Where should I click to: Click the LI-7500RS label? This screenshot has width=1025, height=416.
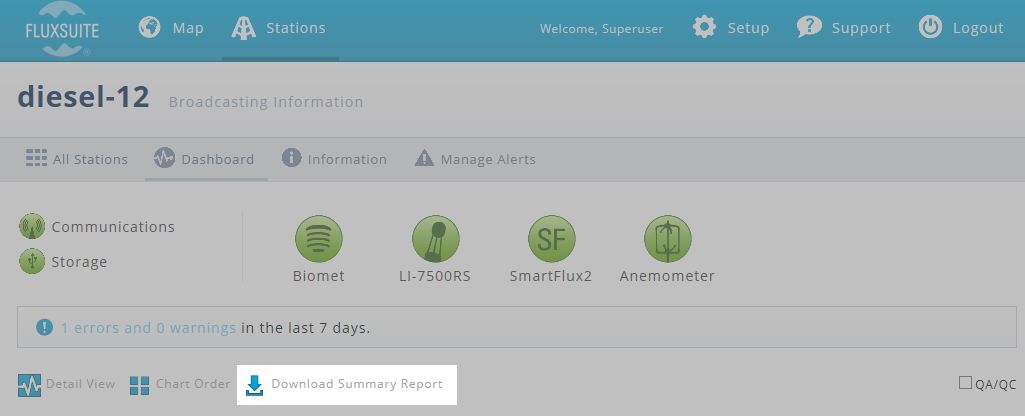coord(435,276)
